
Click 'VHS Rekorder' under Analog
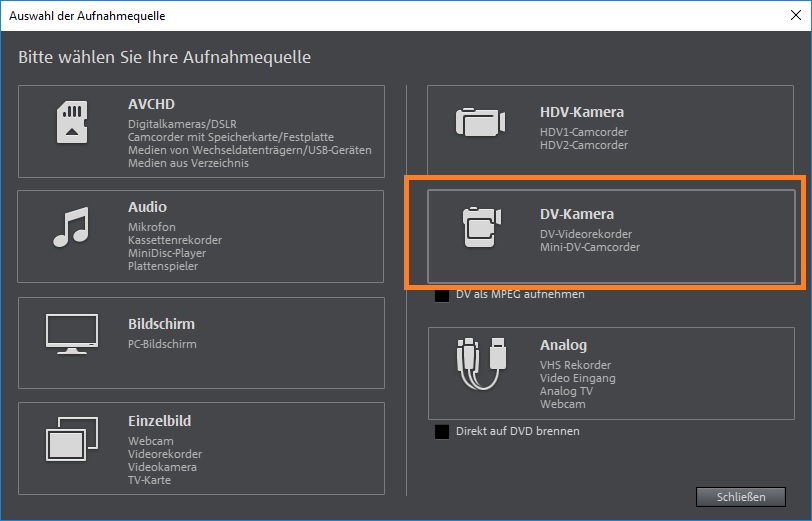pos(575,365)
